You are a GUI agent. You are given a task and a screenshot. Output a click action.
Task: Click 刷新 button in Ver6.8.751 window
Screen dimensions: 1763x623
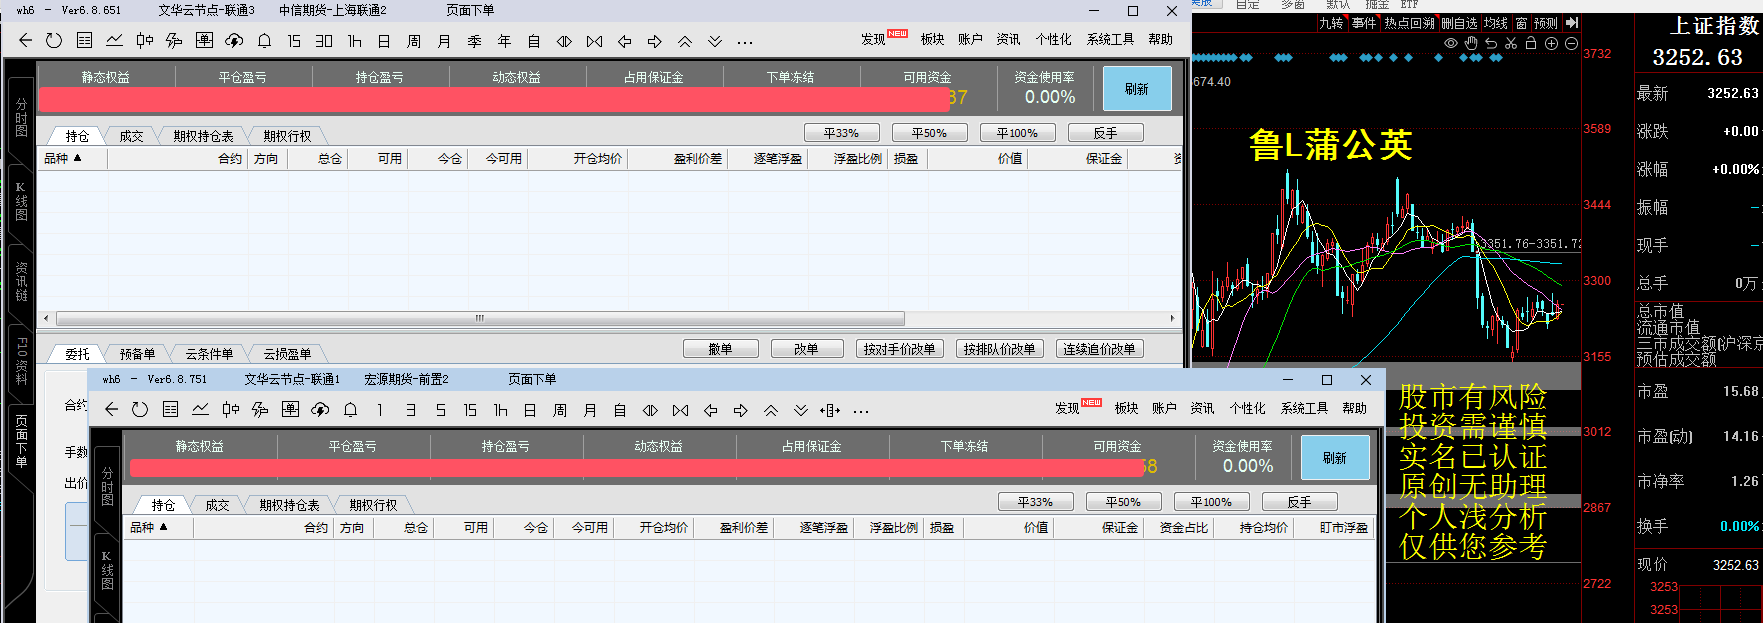pyautogui.click(x=1335, y=458)
